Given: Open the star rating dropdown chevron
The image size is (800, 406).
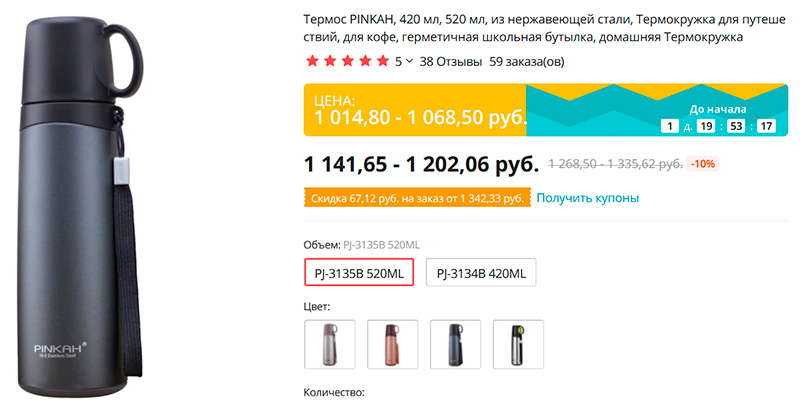Looking at the screenshot, I should (x=410, y=61).
